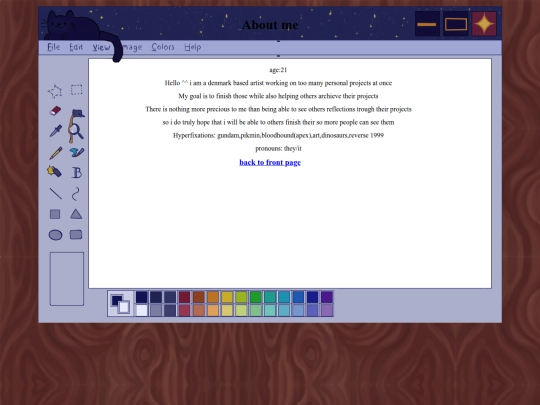Image resolution: width=540 pixels, height=405 pixels.
Task: Click the gold star close button
Action: [x=484, y=24]
